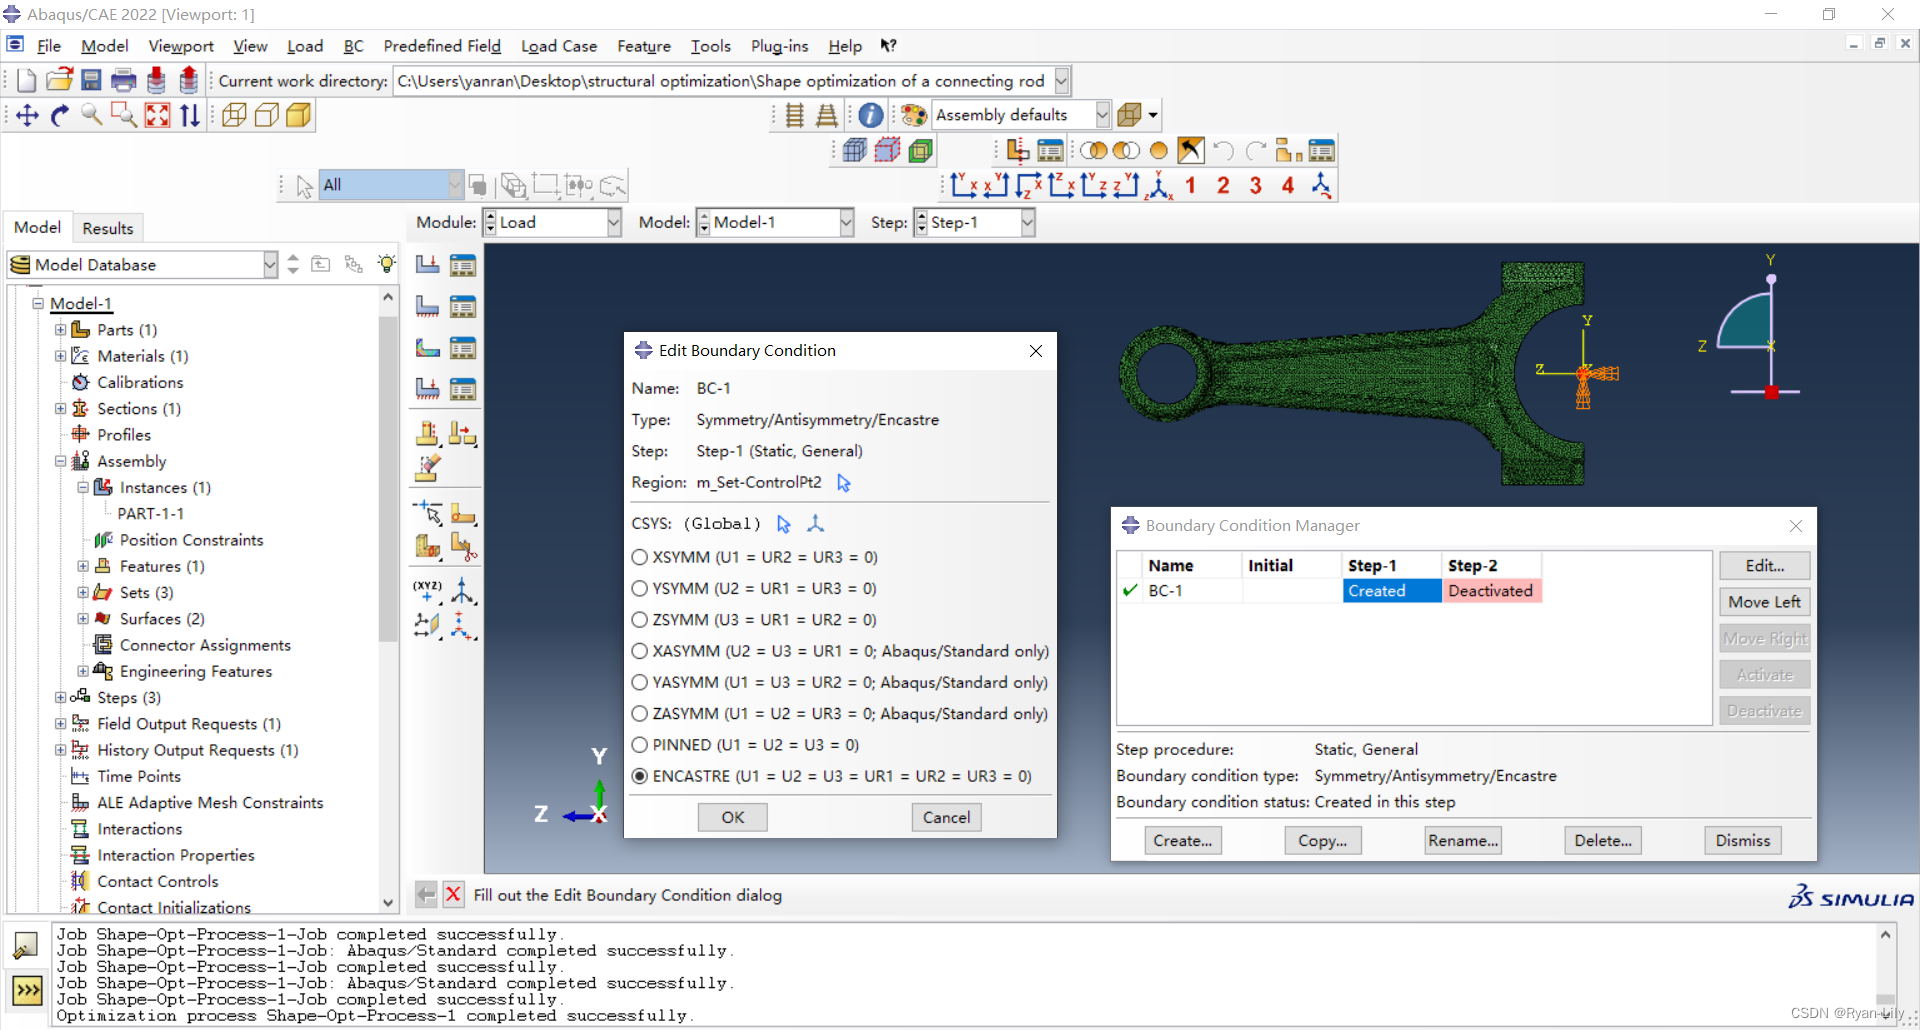
Task: Expand the Materials (1) tree node
Action: (60, 356)
